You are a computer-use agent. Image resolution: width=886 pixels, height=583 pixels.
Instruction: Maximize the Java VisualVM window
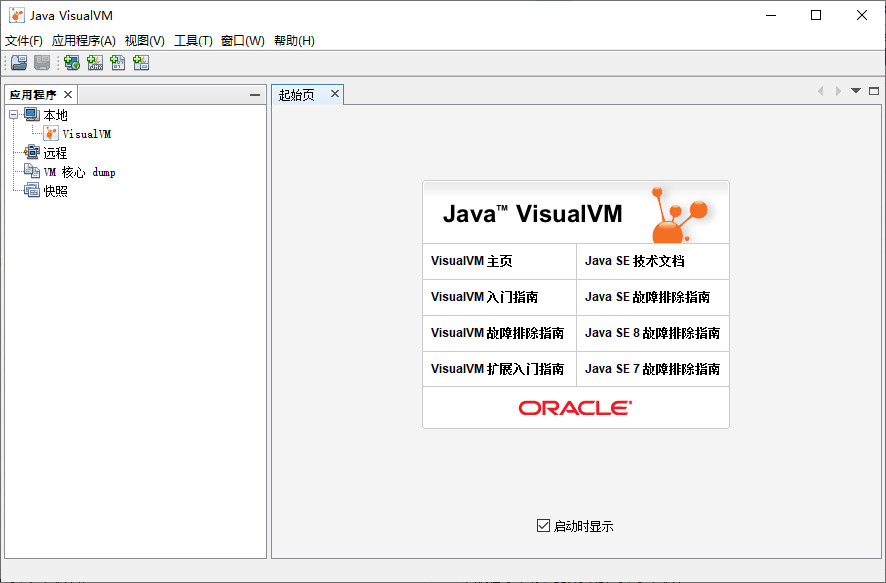click(x=816, y=15)
